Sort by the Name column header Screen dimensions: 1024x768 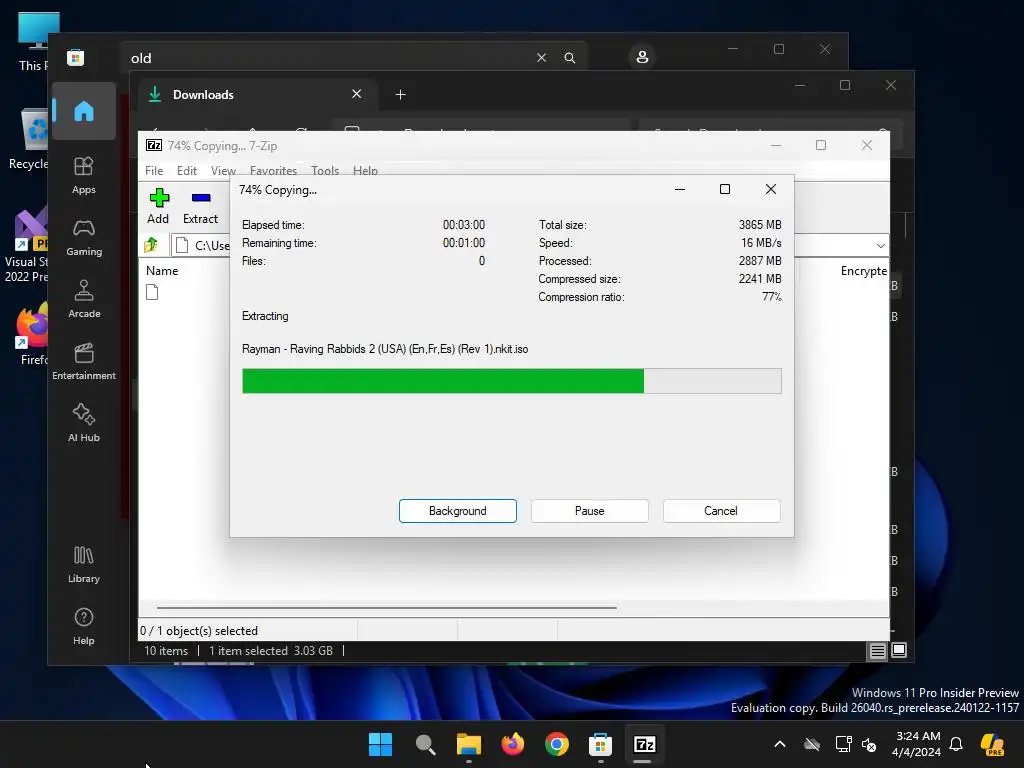pyautogui.click(x=162, y=270)
